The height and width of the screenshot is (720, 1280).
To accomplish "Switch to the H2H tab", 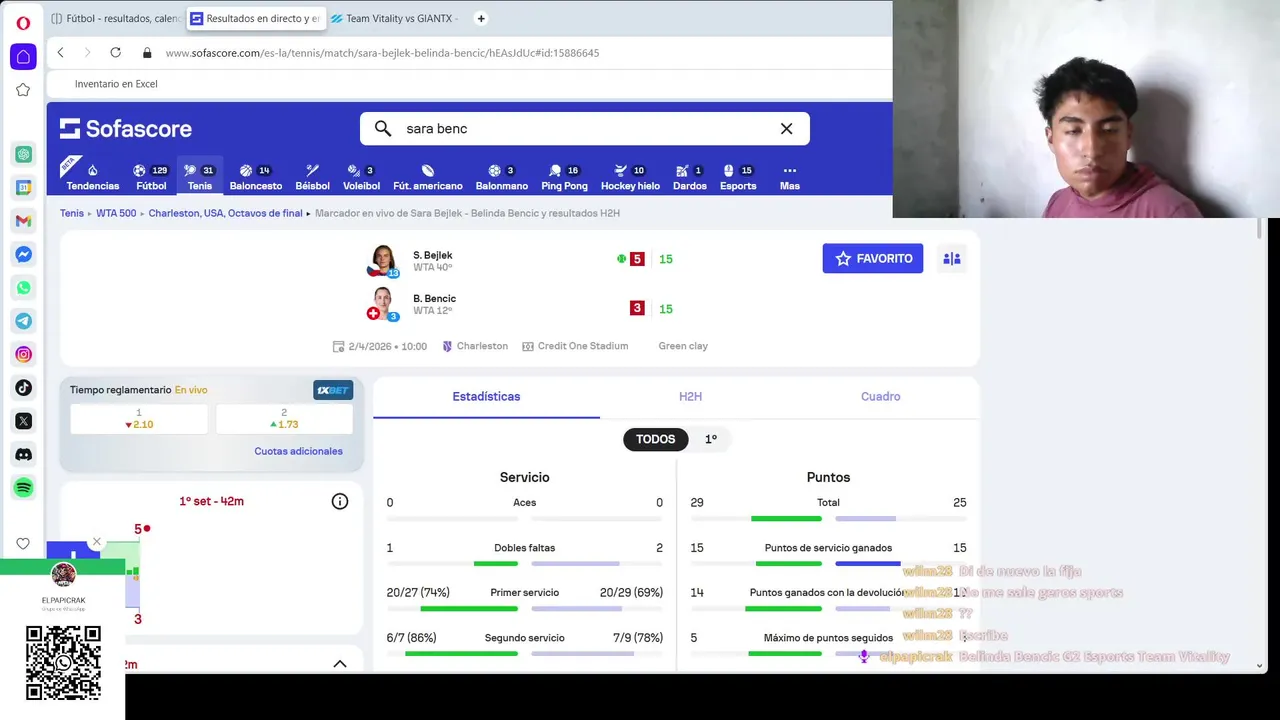I will (x=690, y=397).
